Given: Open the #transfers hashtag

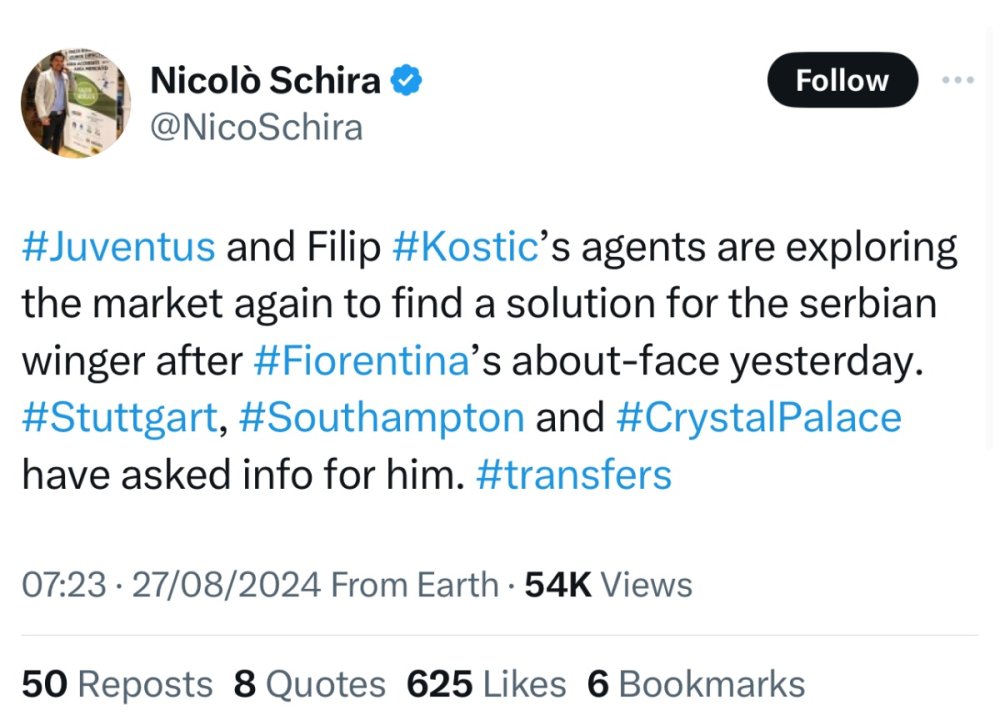Looking at the screenshot, I should tap(574, 474).
